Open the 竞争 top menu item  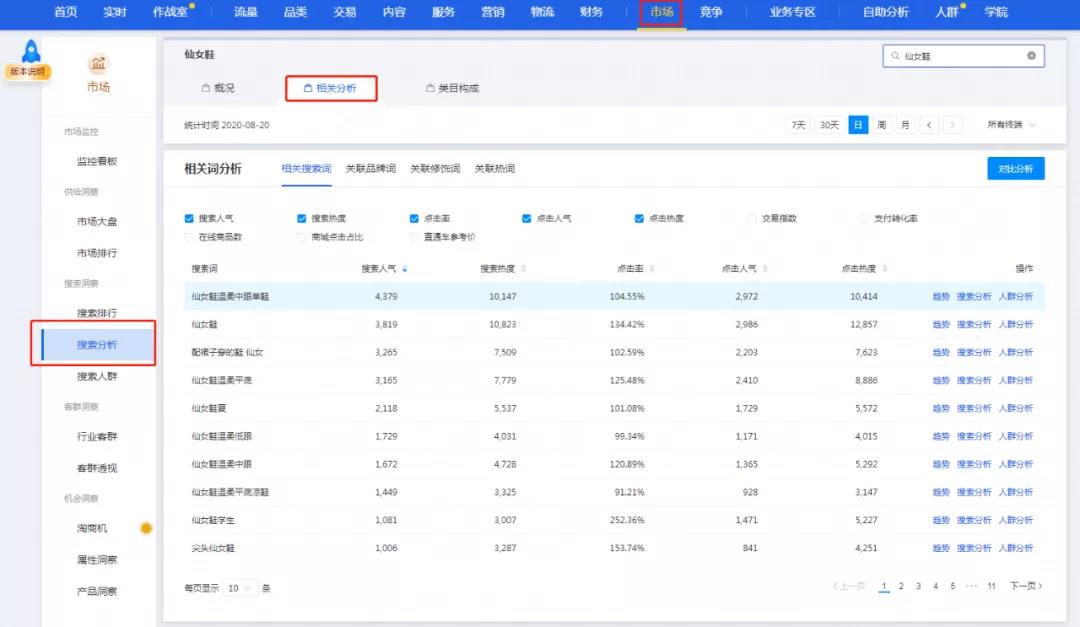711,12
